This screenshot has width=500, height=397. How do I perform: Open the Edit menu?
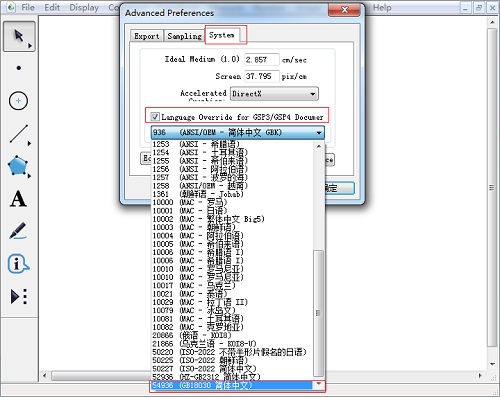click(52, 7)
